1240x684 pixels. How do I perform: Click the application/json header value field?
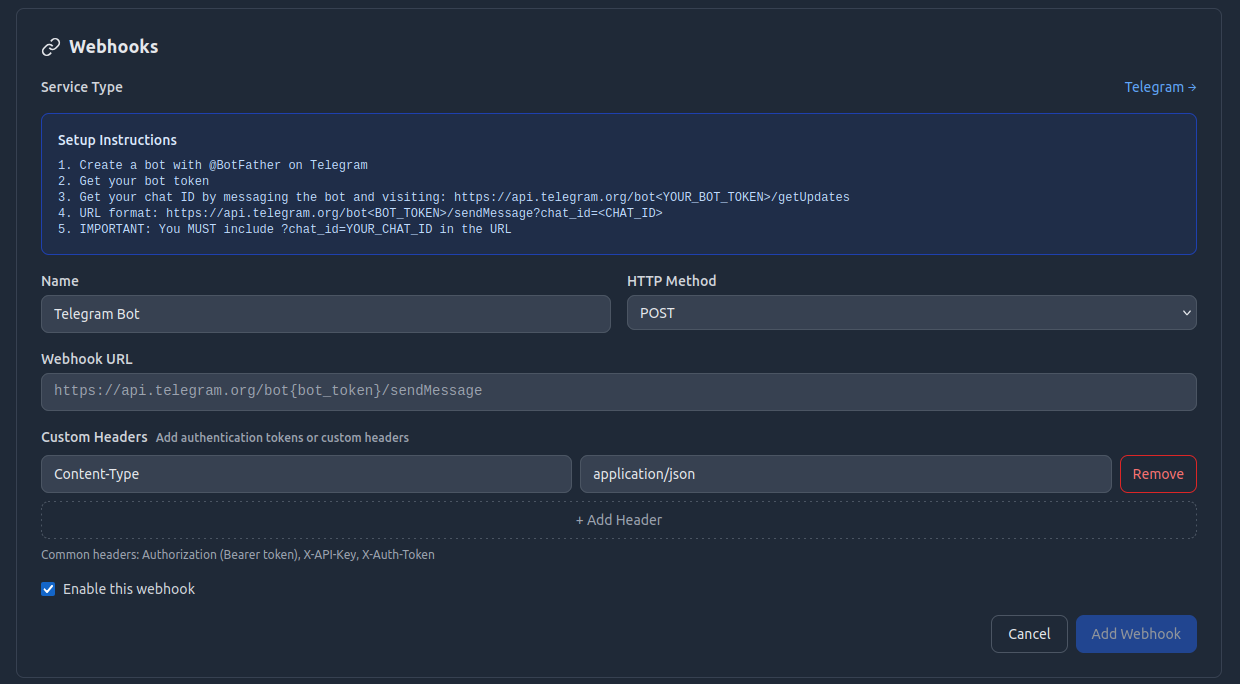pyautogui.click(x=845, y=474)
